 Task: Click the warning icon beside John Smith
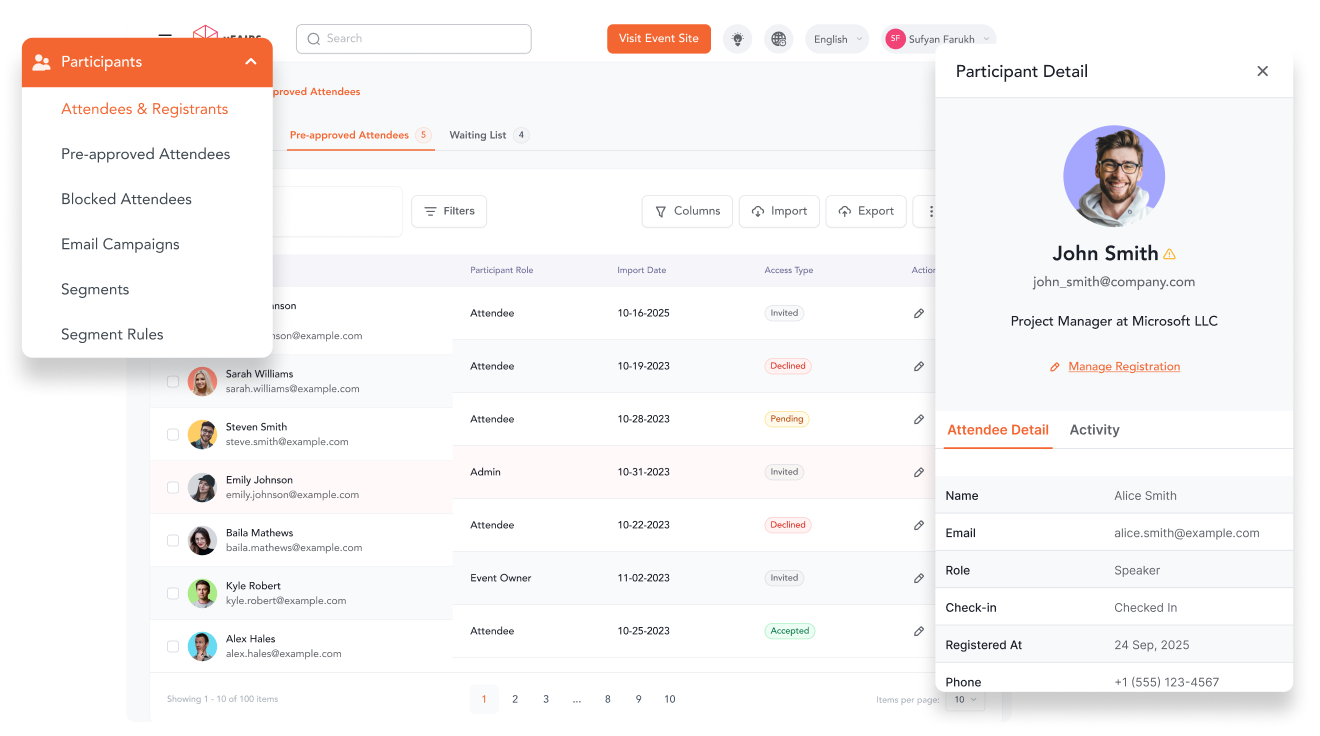point(1170,254)
